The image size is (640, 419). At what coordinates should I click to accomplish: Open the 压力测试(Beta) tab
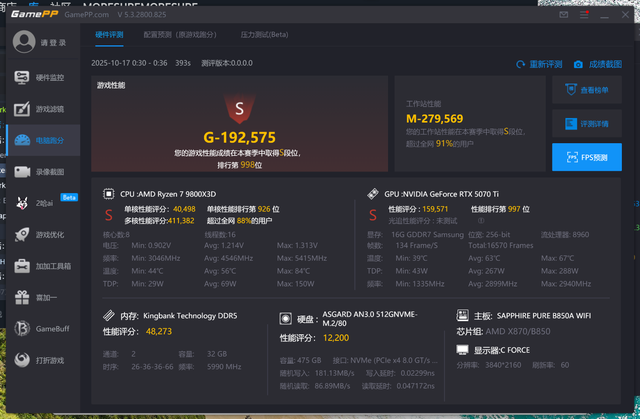point(264,34)
